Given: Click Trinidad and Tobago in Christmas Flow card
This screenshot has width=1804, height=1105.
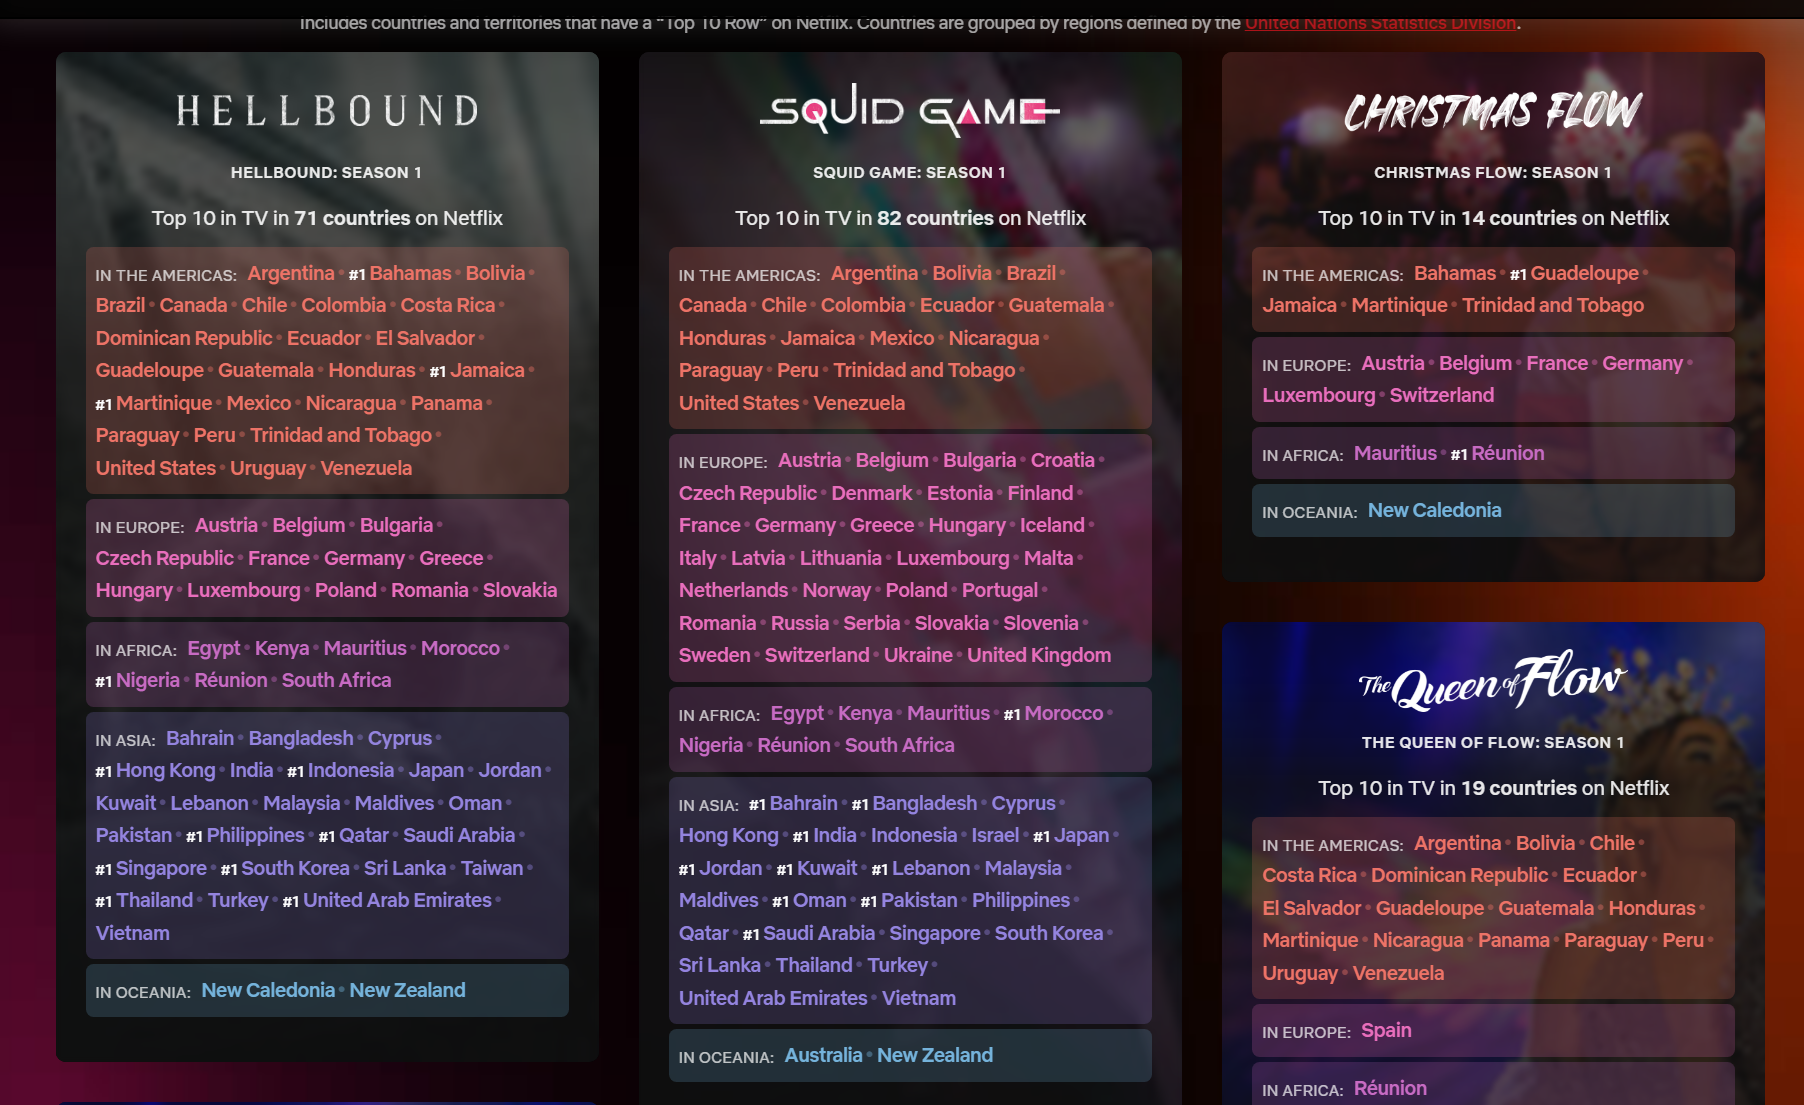Looking at the screenshot, I should [1553, 306].
